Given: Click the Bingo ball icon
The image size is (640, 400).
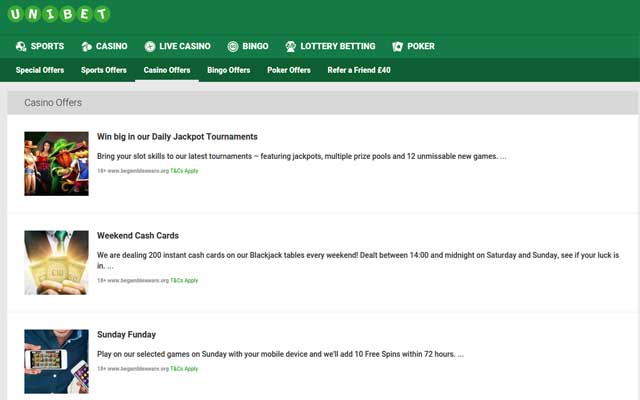Looking at the screenshot, I should pyautogui.click(x=233, y=47).
